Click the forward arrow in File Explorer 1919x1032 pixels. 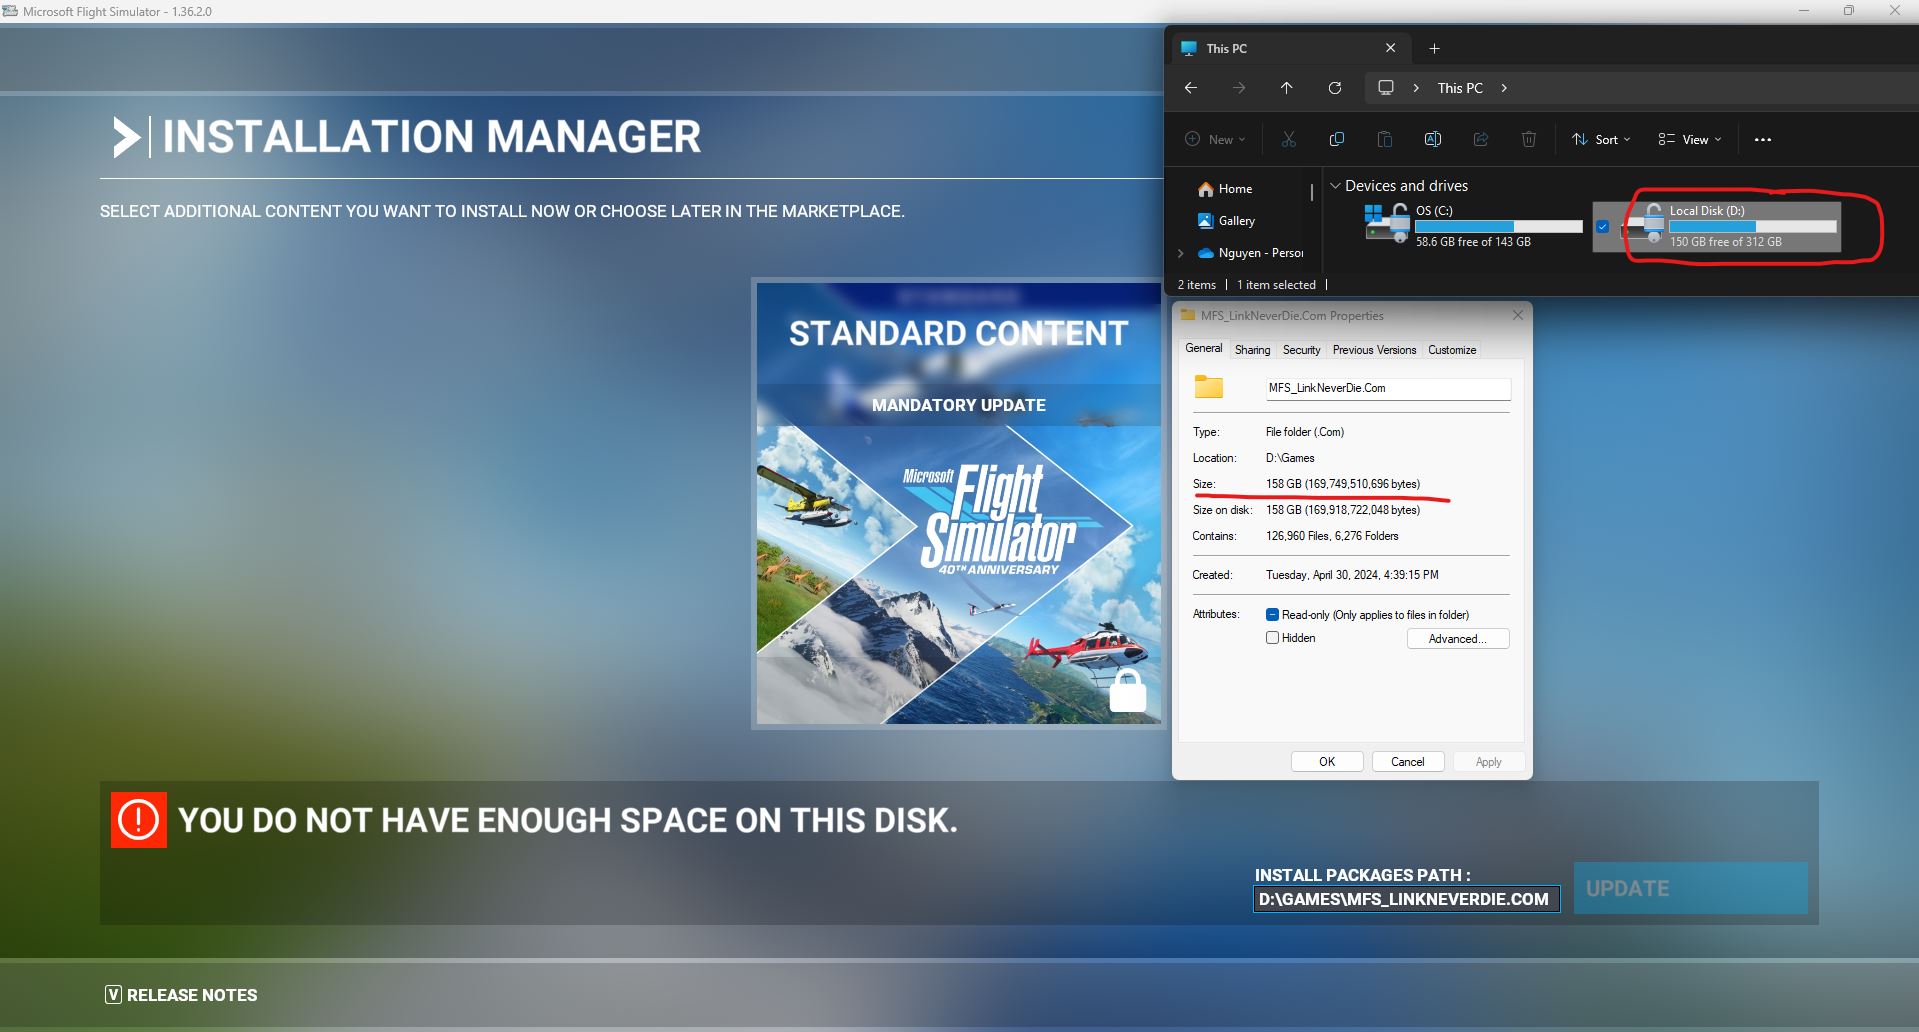coord(1239,88)
